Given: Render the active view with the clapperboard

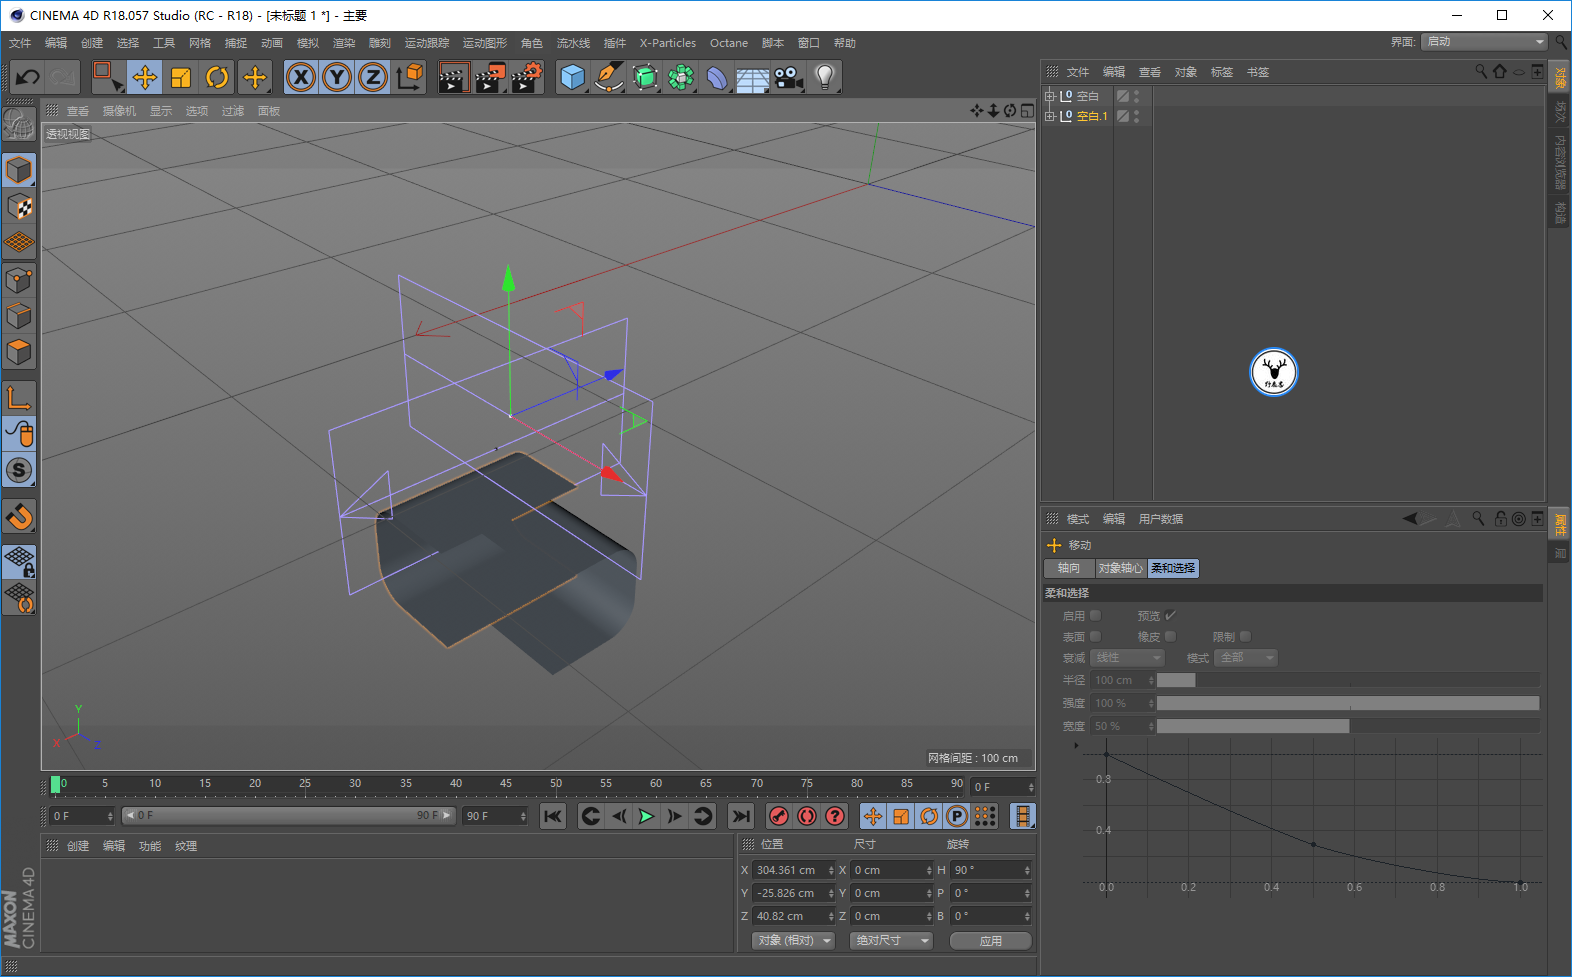Looking at the screenshot, I should (x=453, y=77).
